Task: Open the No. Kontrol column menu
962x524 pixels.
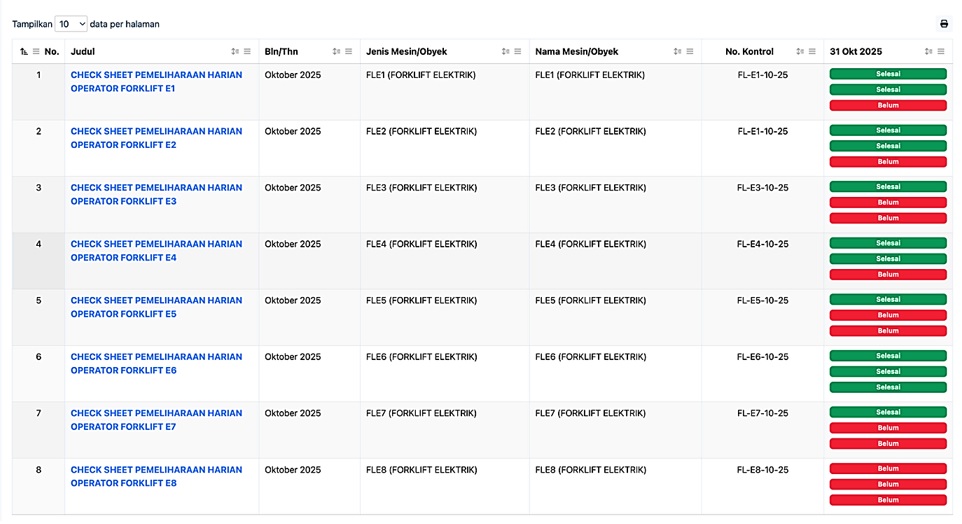Action: pyautogui.click(x=812, y=52)
